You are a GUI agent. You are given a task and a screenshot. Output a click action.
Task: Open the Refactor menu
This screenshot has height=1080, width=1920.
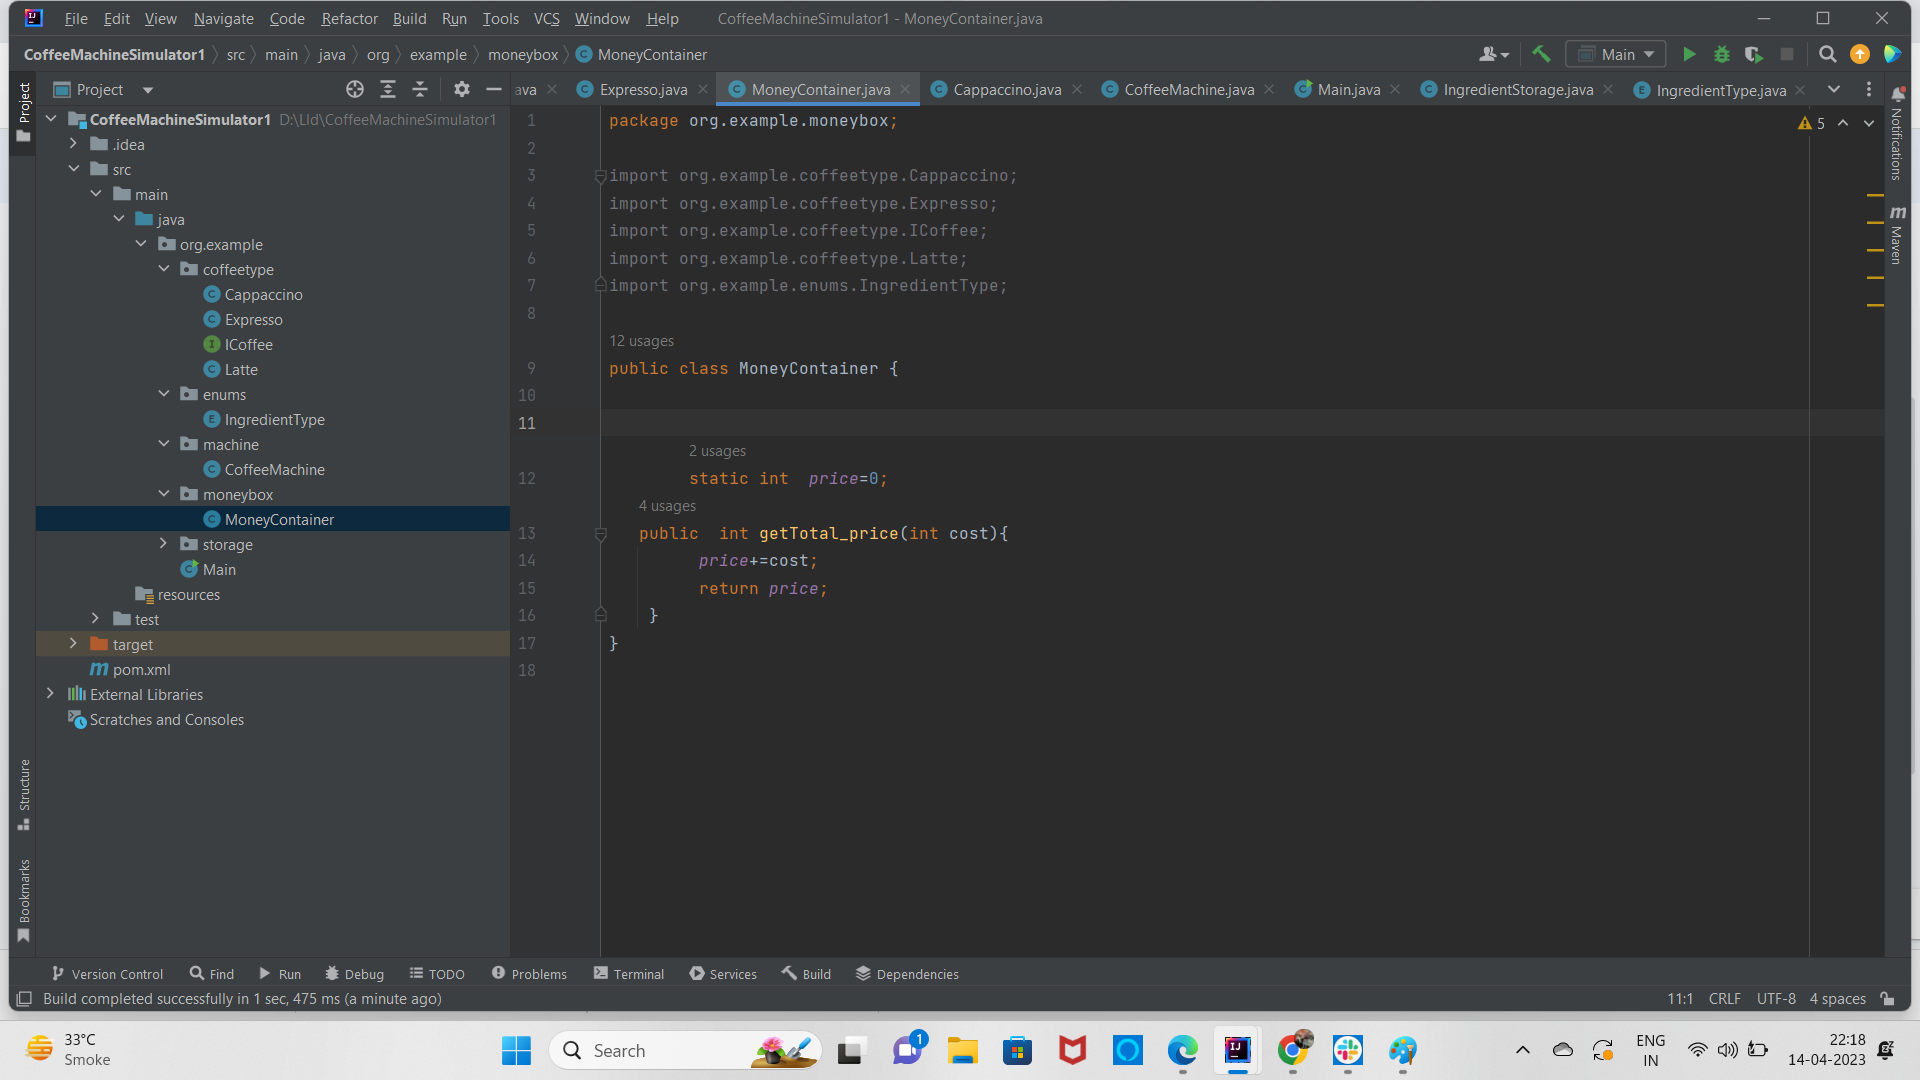[x=349, y=18]
